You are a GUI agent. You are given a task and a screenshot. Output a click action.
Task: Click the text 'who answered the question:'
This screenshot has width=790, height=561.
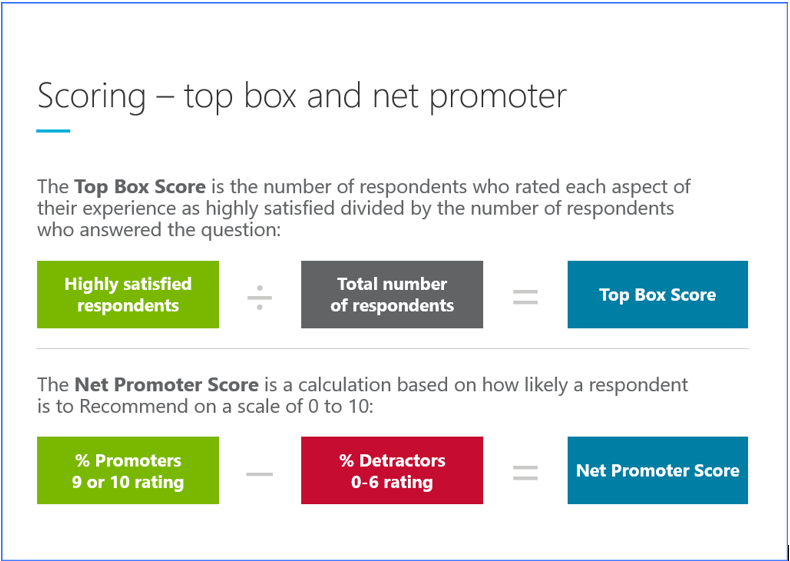158,230
